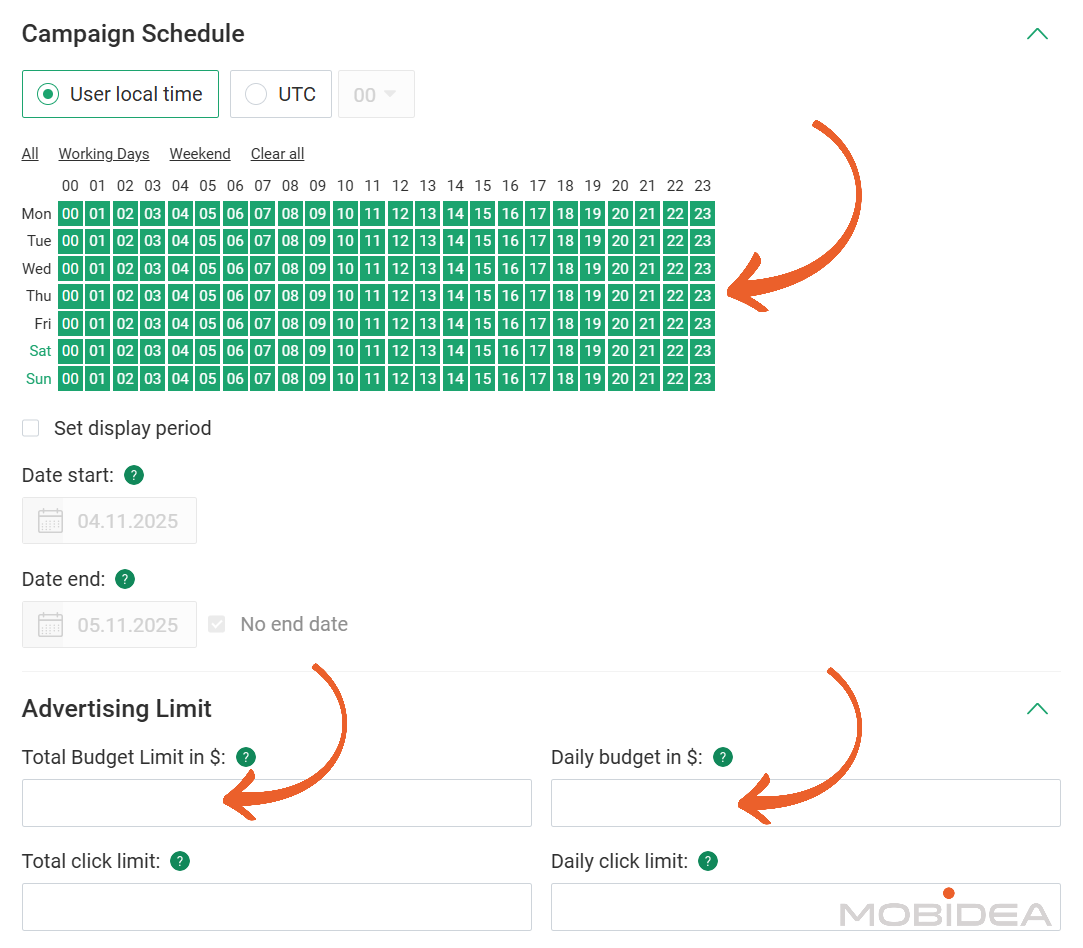Screen dimensions: 1083x948
Task: Clear all schedule selections
Action: pyautogui.click(x=277, y=154)
